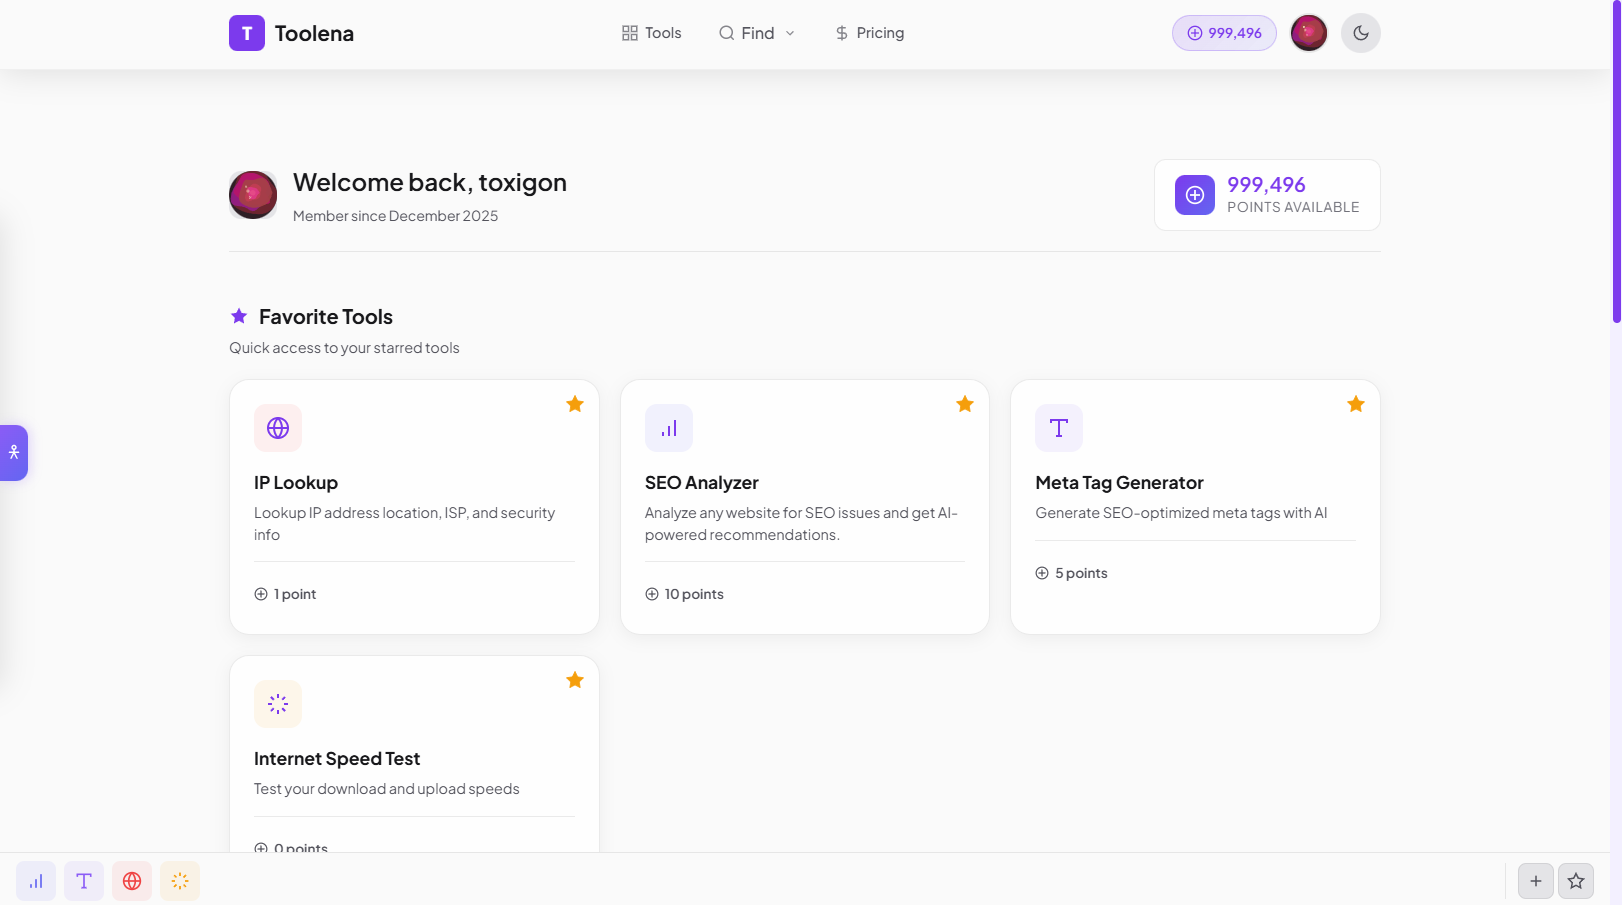Unfavorite the Internet Speed Test tool
1622x905 pixels.
pyautogui.click(x=574, y=679)
